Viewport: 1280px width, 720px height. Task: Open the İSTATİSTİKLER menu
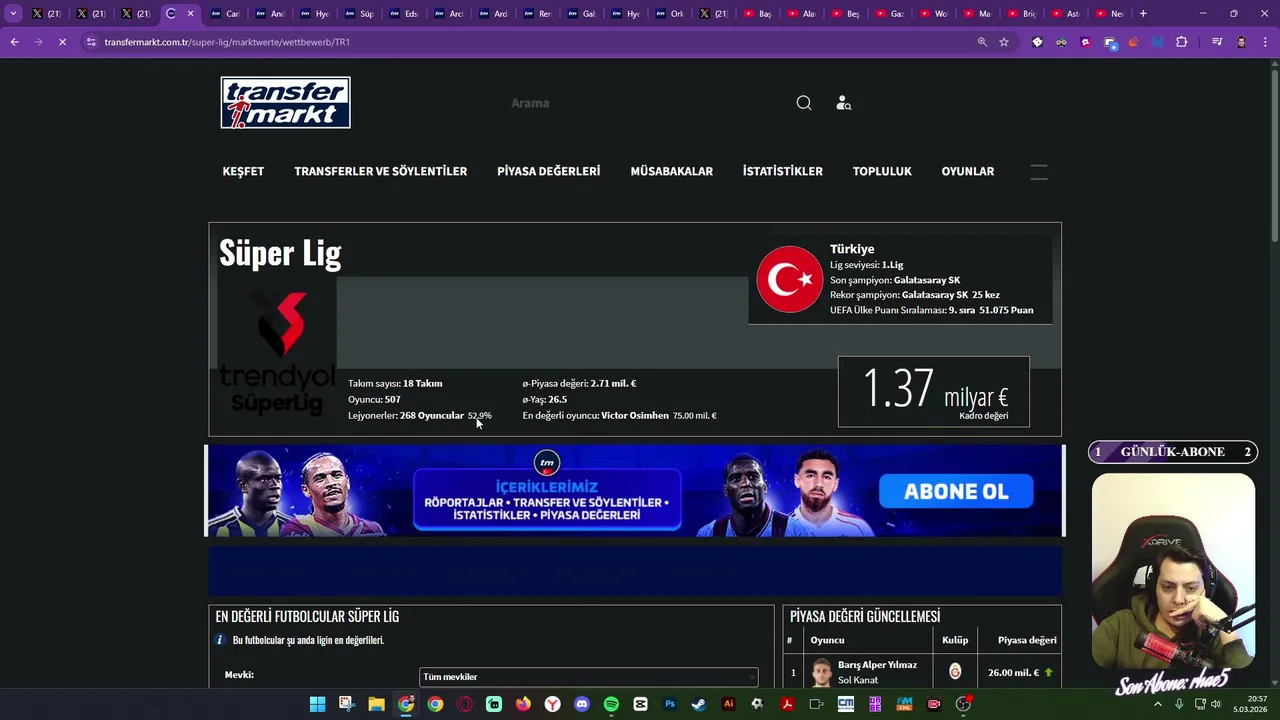pyautogui.click(x=782, y=171)
